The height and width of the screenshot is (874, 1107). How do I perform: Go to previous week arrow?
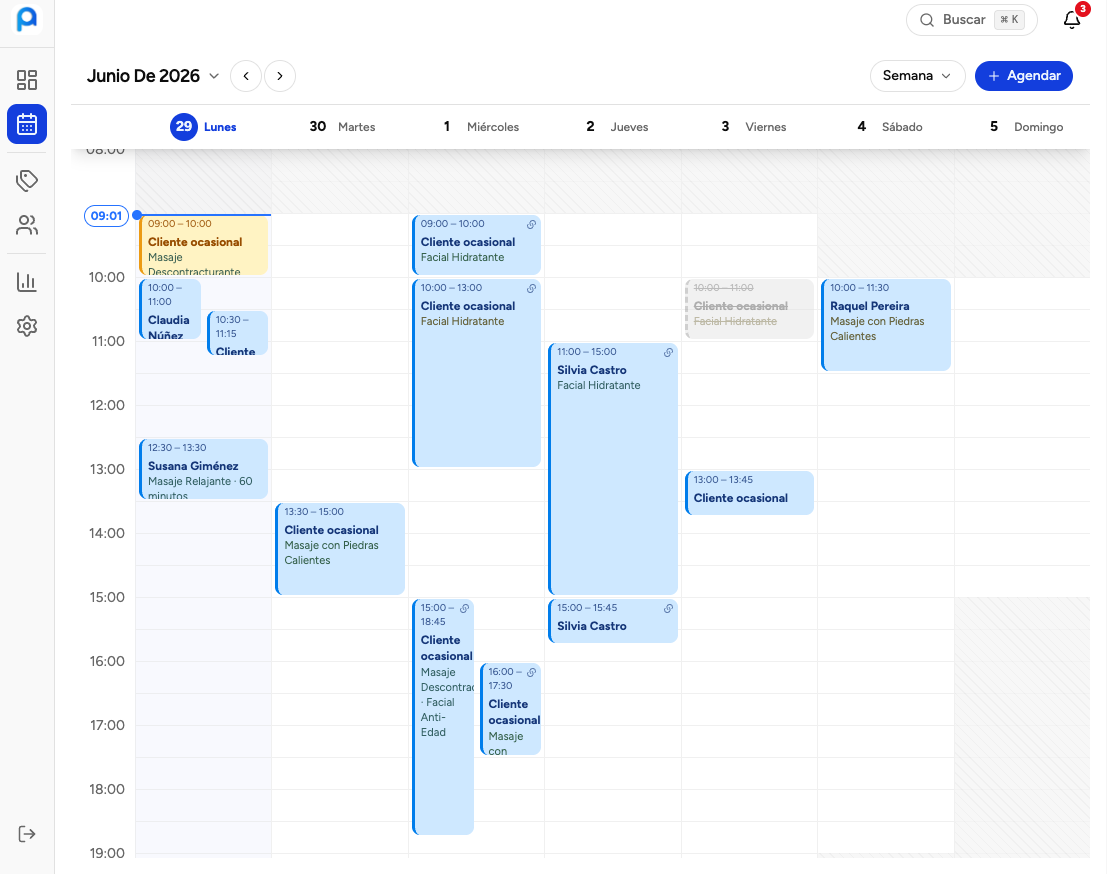[x=246, y=76]
